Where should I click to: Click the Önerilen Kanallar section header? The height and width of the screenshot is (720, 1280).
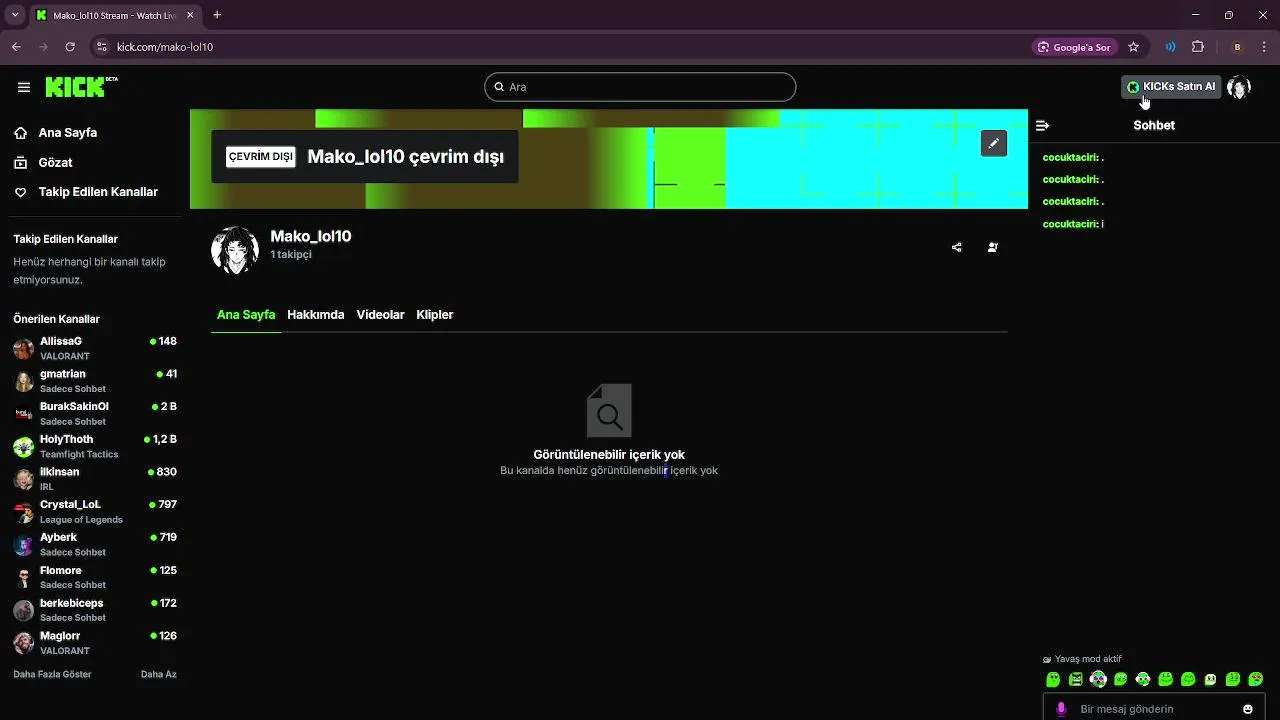tap(56, 319)
